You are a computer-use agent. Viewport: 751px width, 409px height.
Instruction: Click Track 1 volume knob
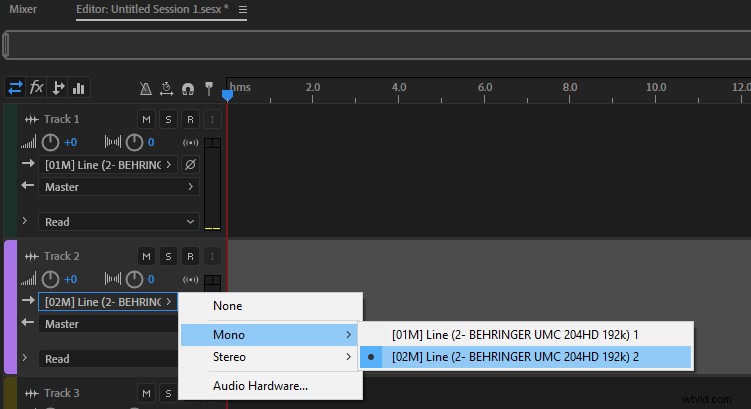[x=50, y=142]
